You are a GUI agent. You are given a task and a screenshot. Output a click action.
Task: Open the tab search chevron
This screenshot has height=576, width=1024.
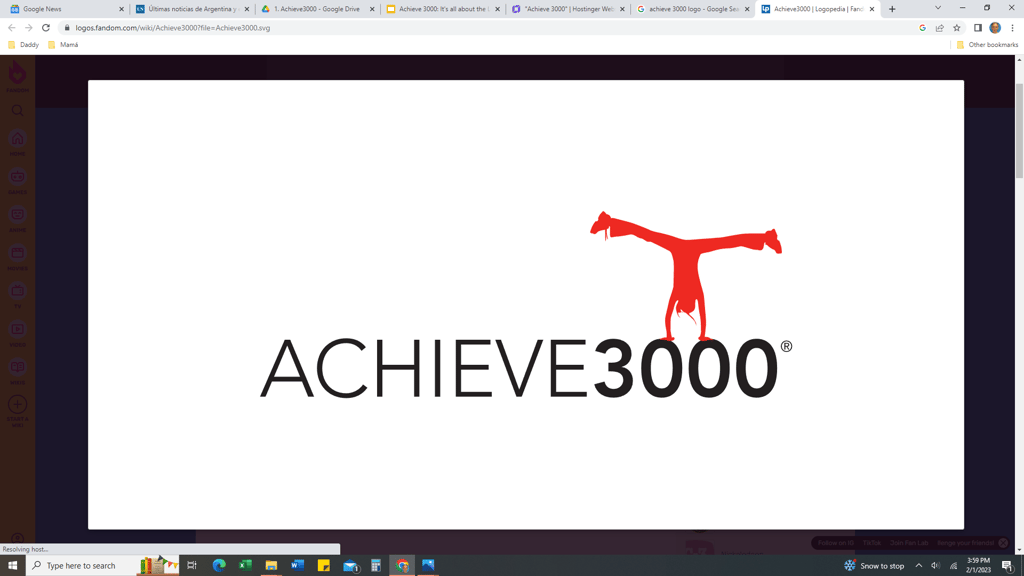[938, 8]
